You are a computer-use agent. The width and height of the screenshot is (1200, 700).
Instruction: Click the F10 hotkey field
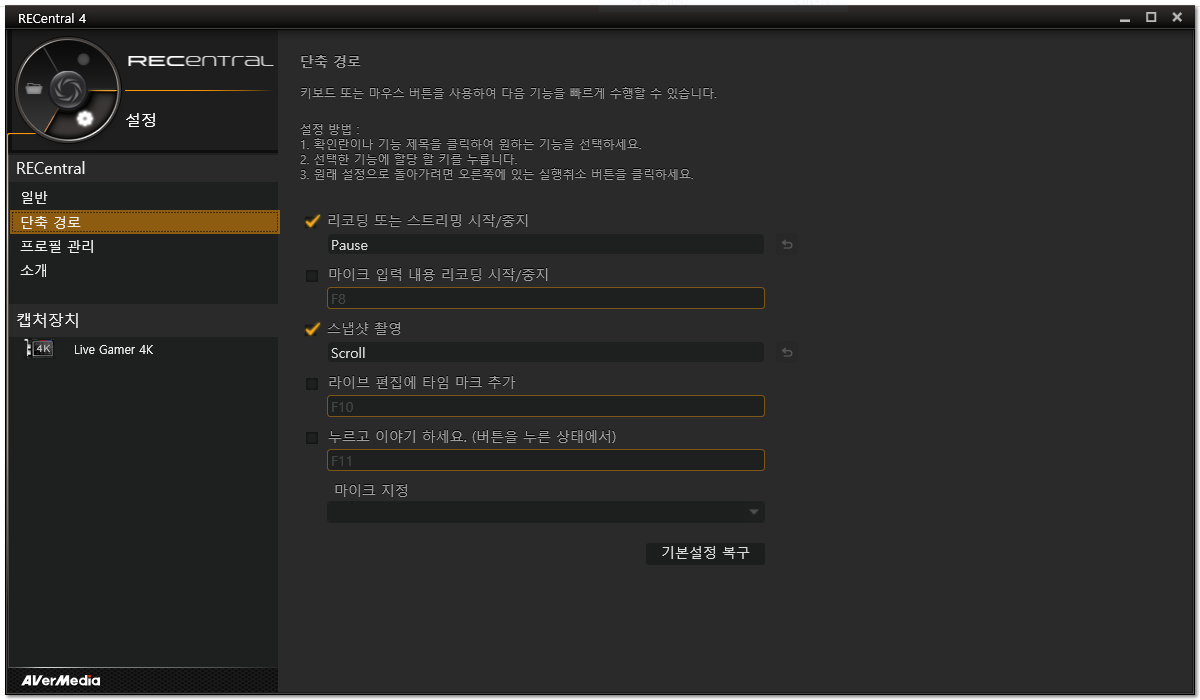coord(546,406)
